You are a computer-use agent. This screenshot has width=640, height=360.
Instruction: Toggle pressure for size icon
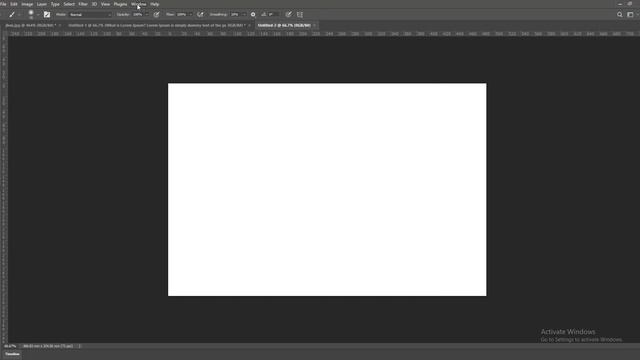pos(289,14)
